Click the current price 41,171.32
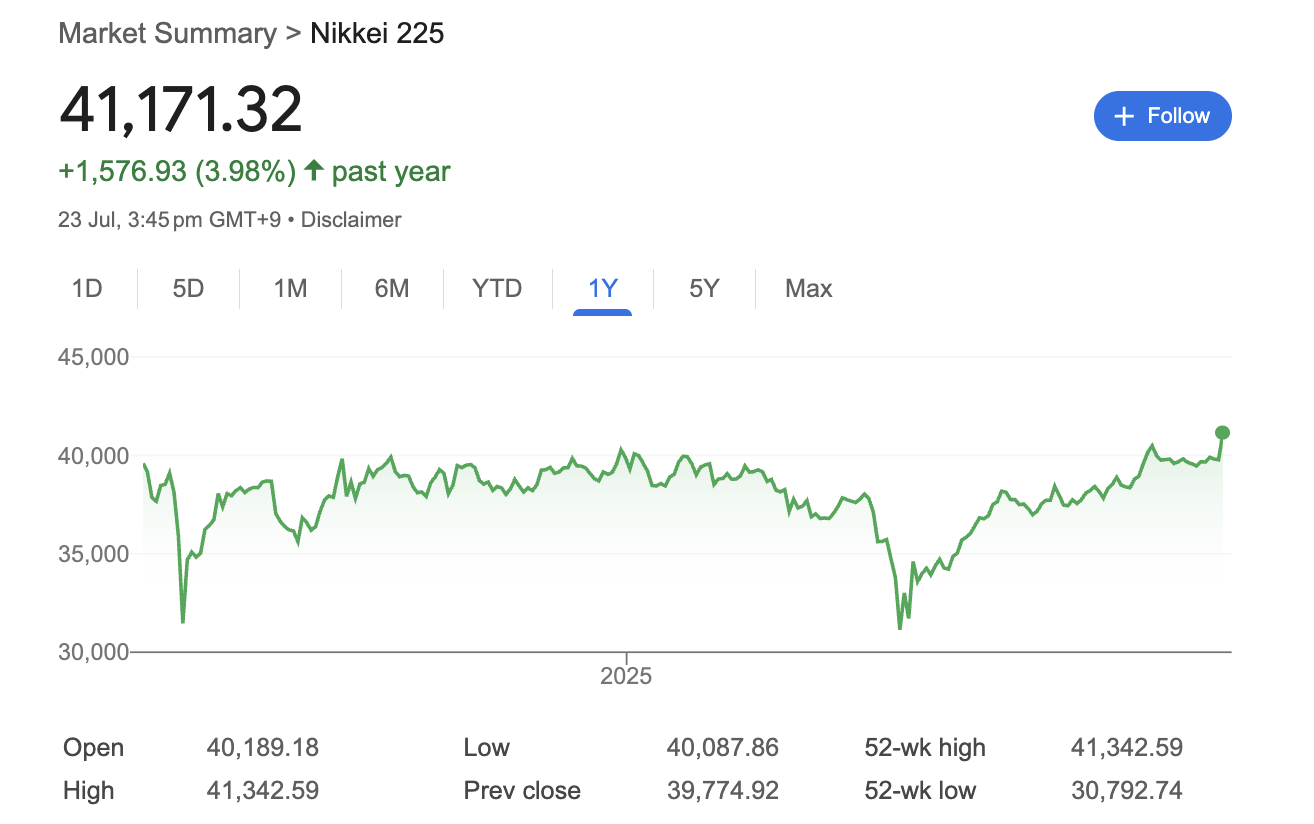Viewport: 1314px width, 824px height. pyautogui.click(x=181, y=110)
